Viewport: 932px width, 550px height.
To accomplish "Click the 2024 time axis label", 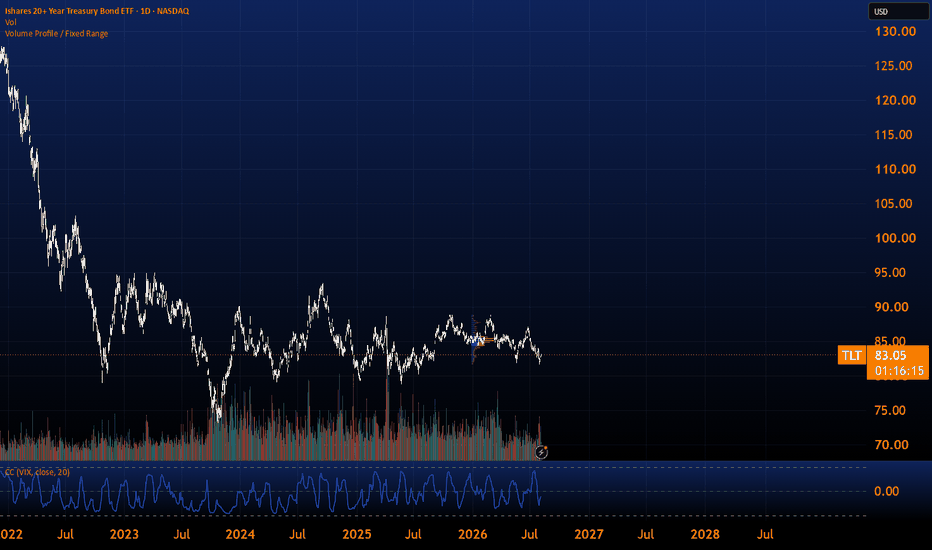I will tap(240, 535).
